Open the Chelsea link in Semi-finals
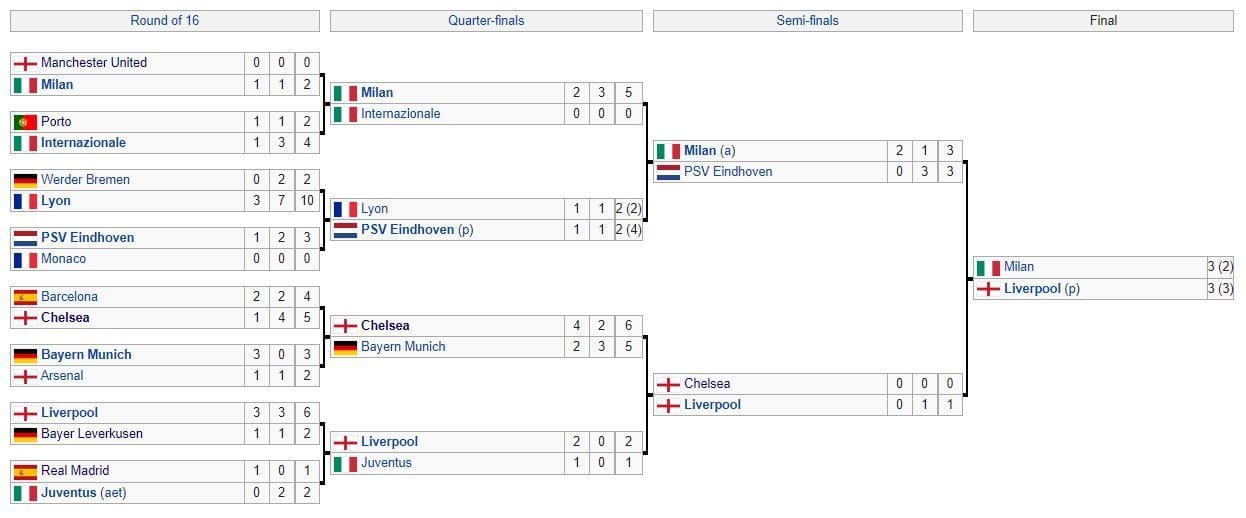 pos(707,384)
